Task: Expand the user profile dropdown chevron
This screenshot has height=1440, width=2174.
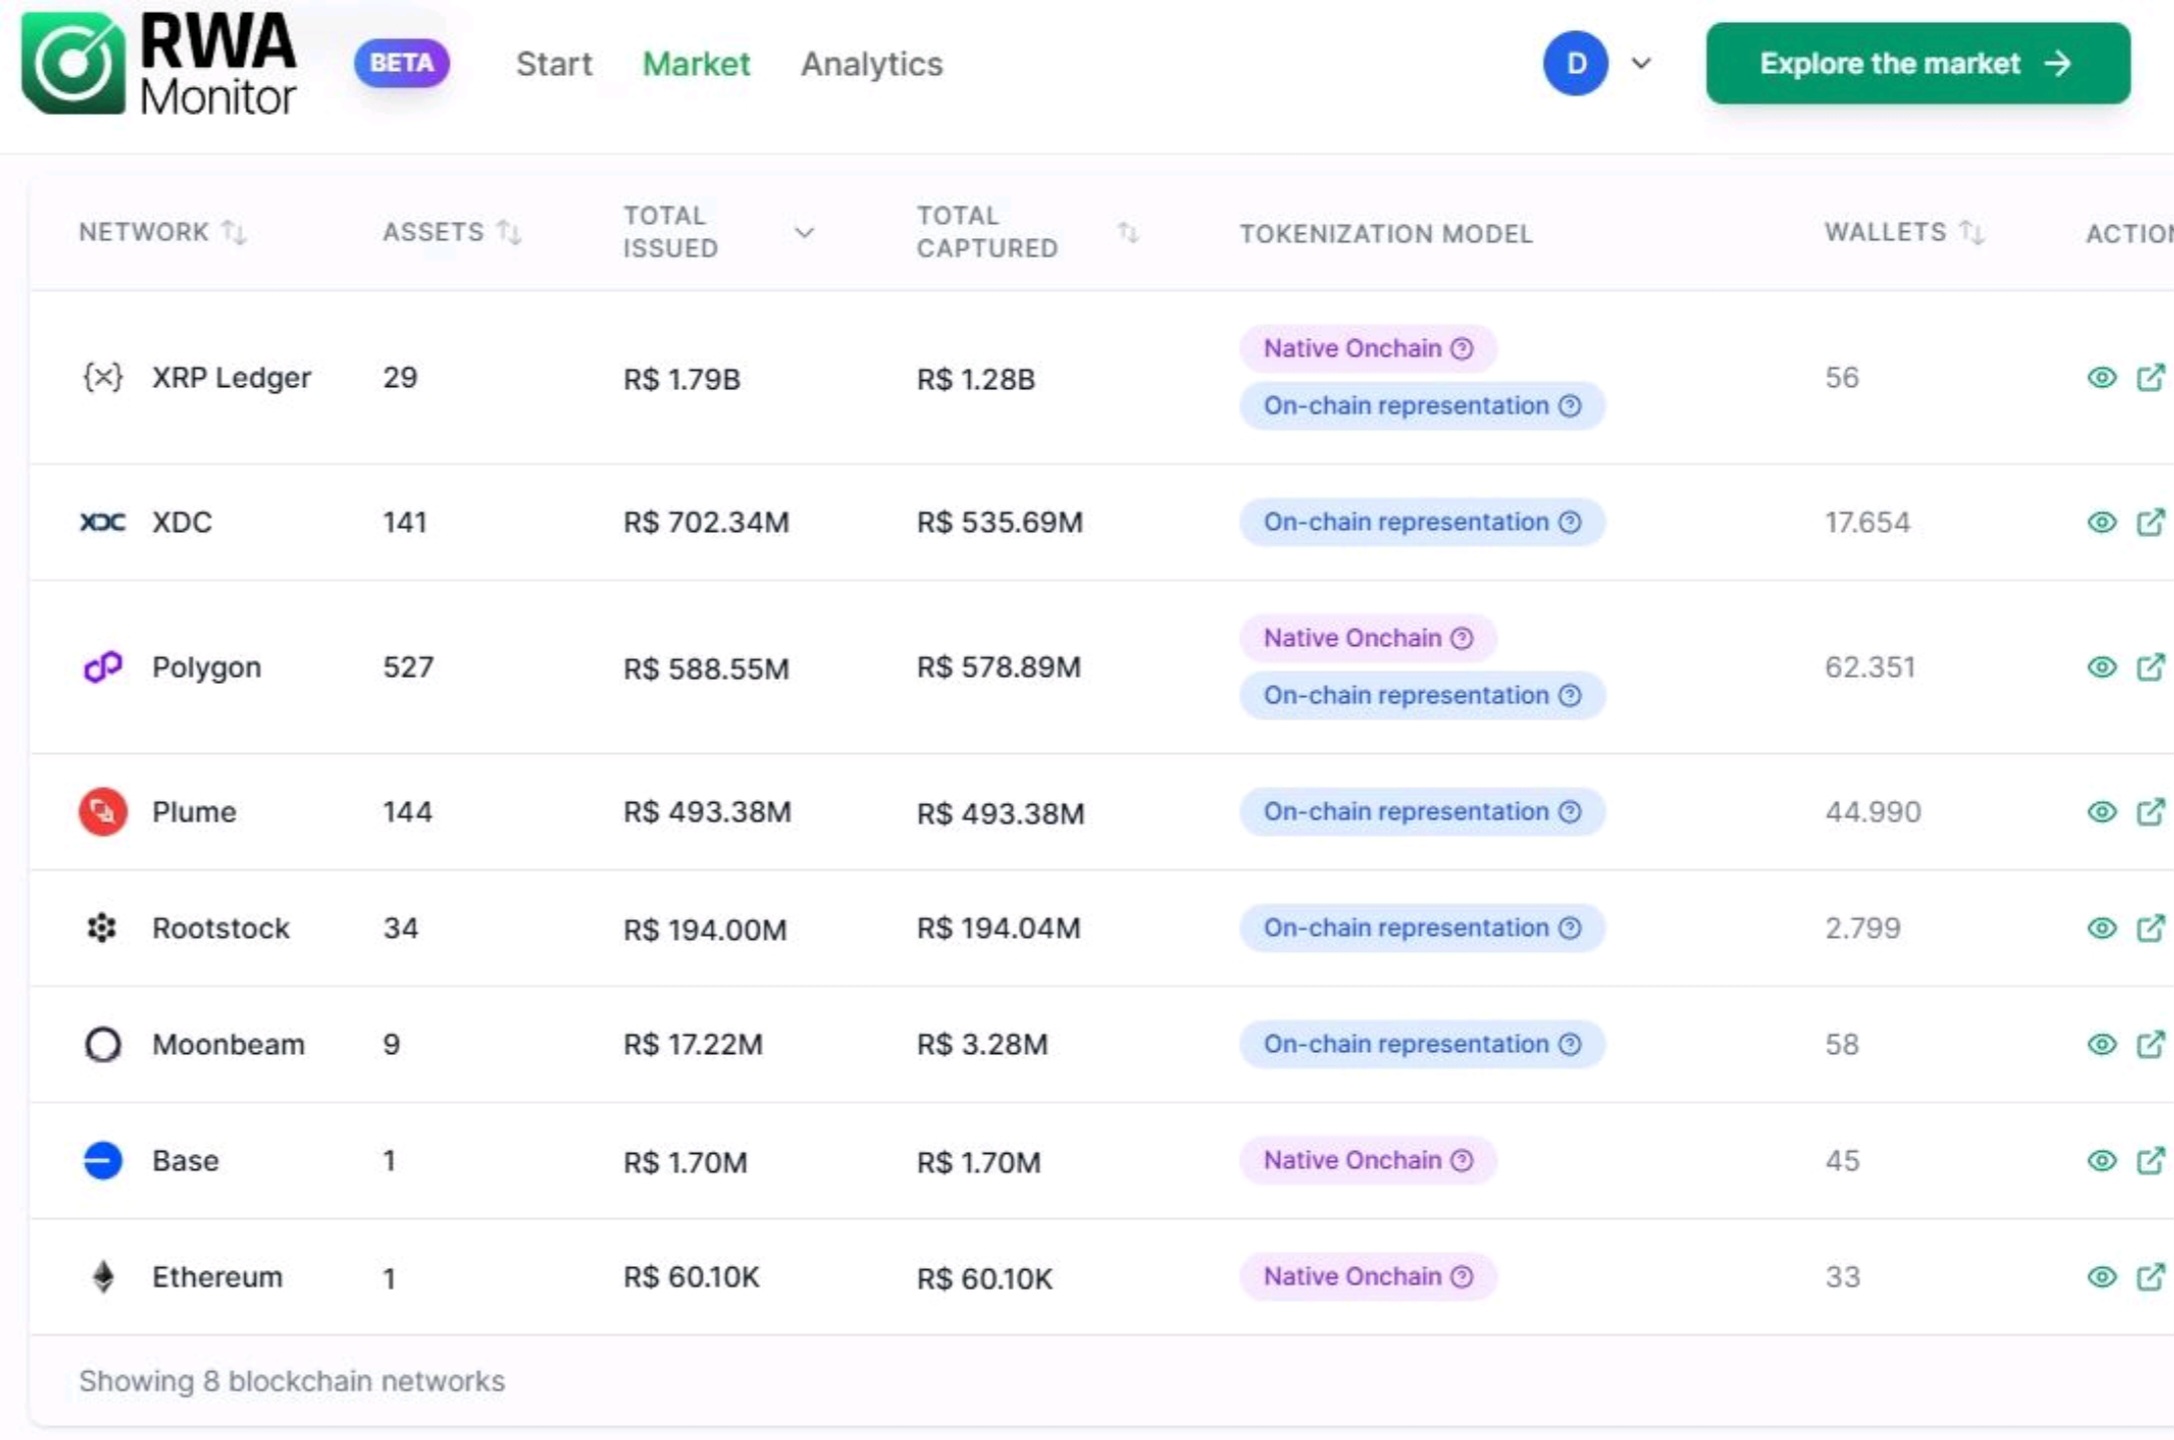Action: [x=1641, y=63]
